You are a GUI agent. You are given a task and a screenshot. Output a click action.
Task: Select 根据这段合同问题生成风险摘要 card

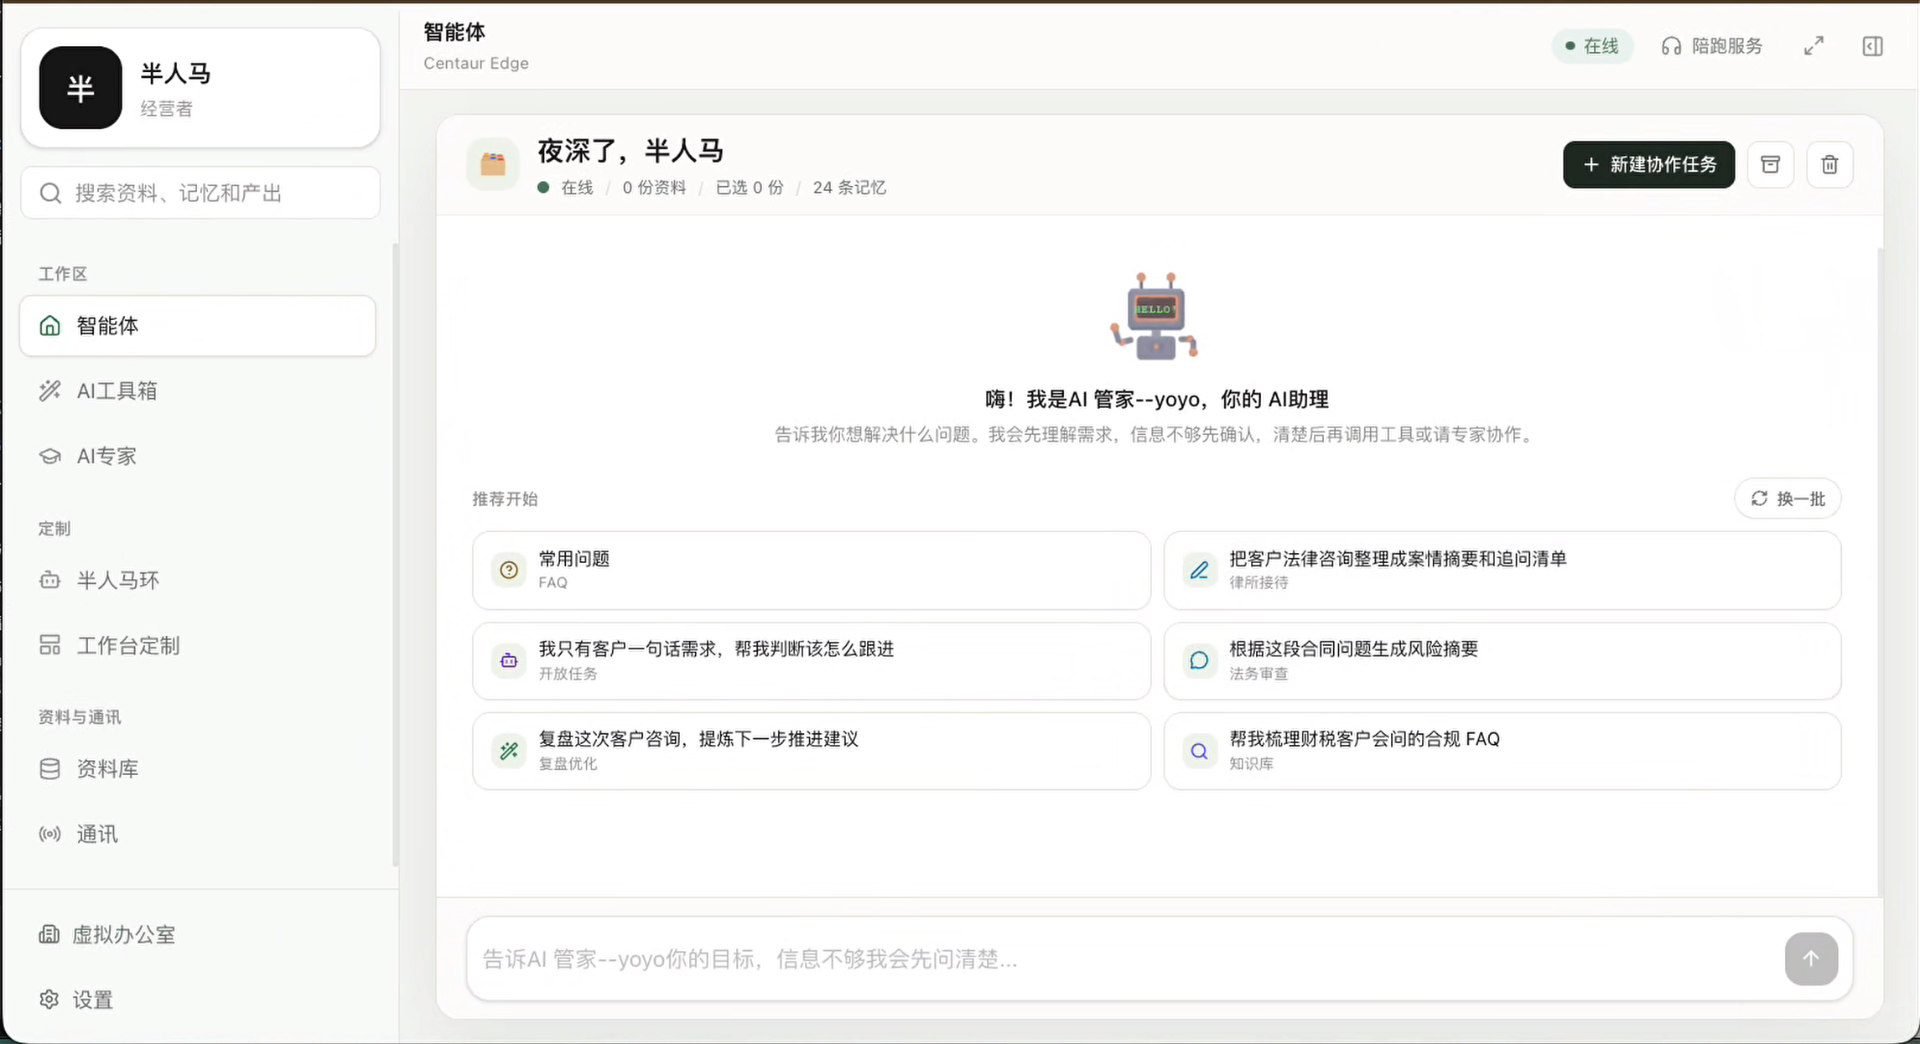[1502, 660]
